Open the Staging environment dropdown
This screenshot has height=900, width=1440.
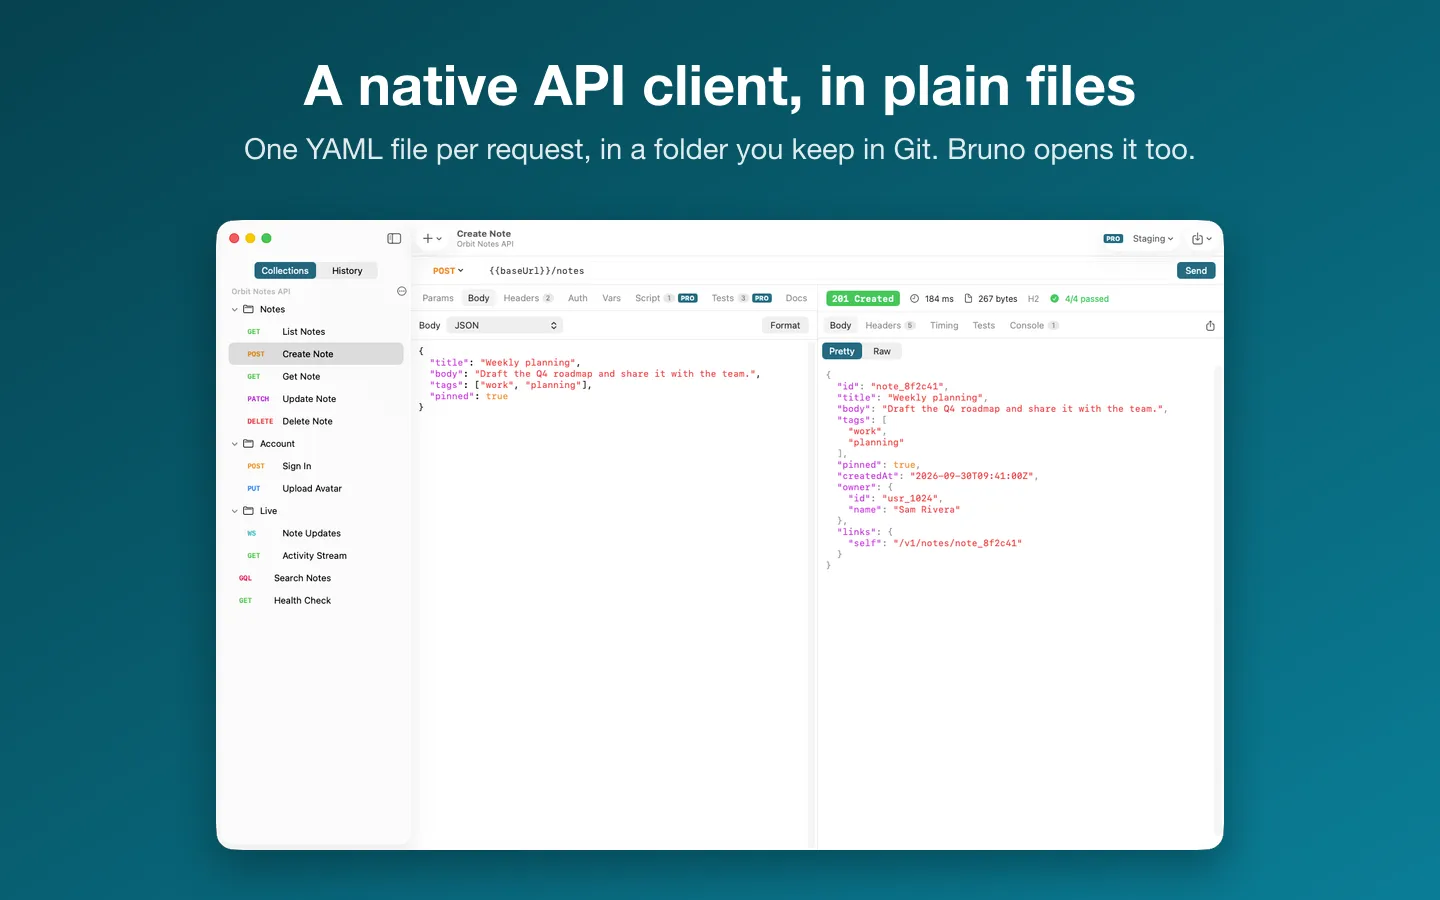(1153, 239)
